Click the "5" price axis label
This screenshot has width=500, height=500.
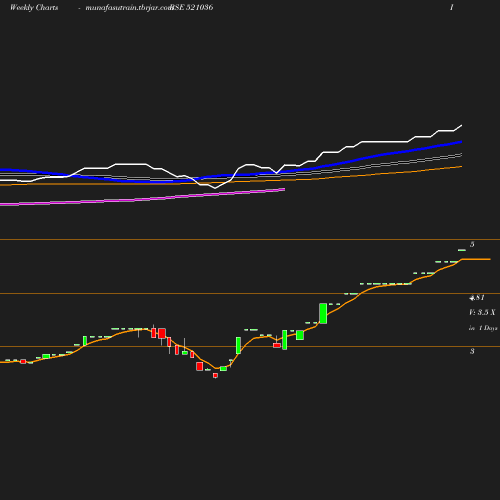[x=472, y=244]
